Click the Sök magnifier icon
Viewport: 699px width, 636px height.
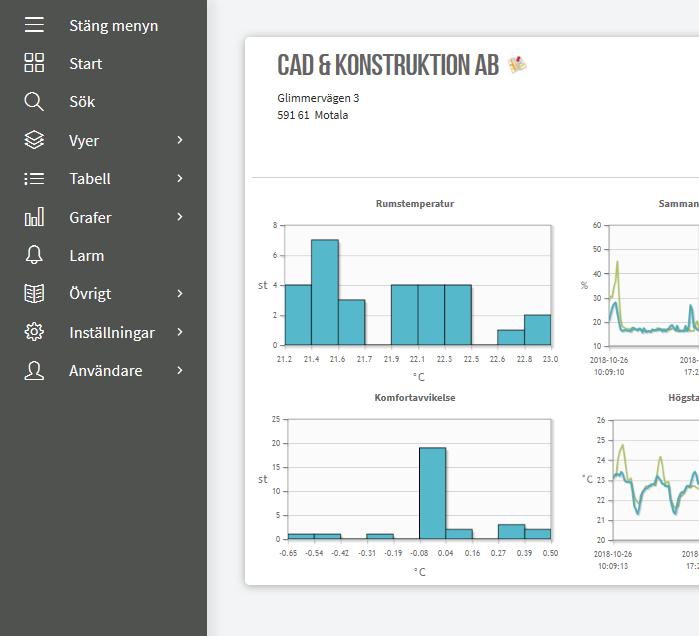point(34,102)
